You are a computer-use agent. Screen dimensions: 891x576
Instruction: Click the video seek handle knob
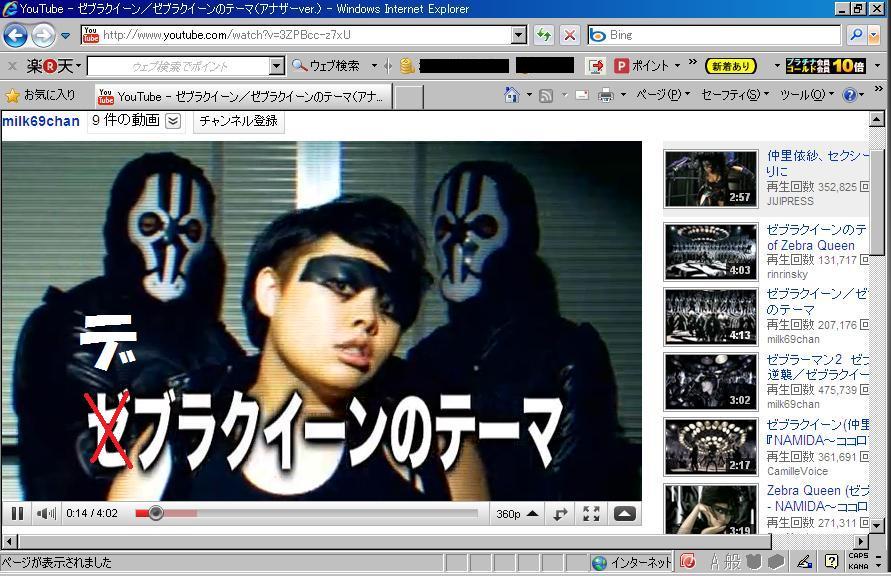156,514
